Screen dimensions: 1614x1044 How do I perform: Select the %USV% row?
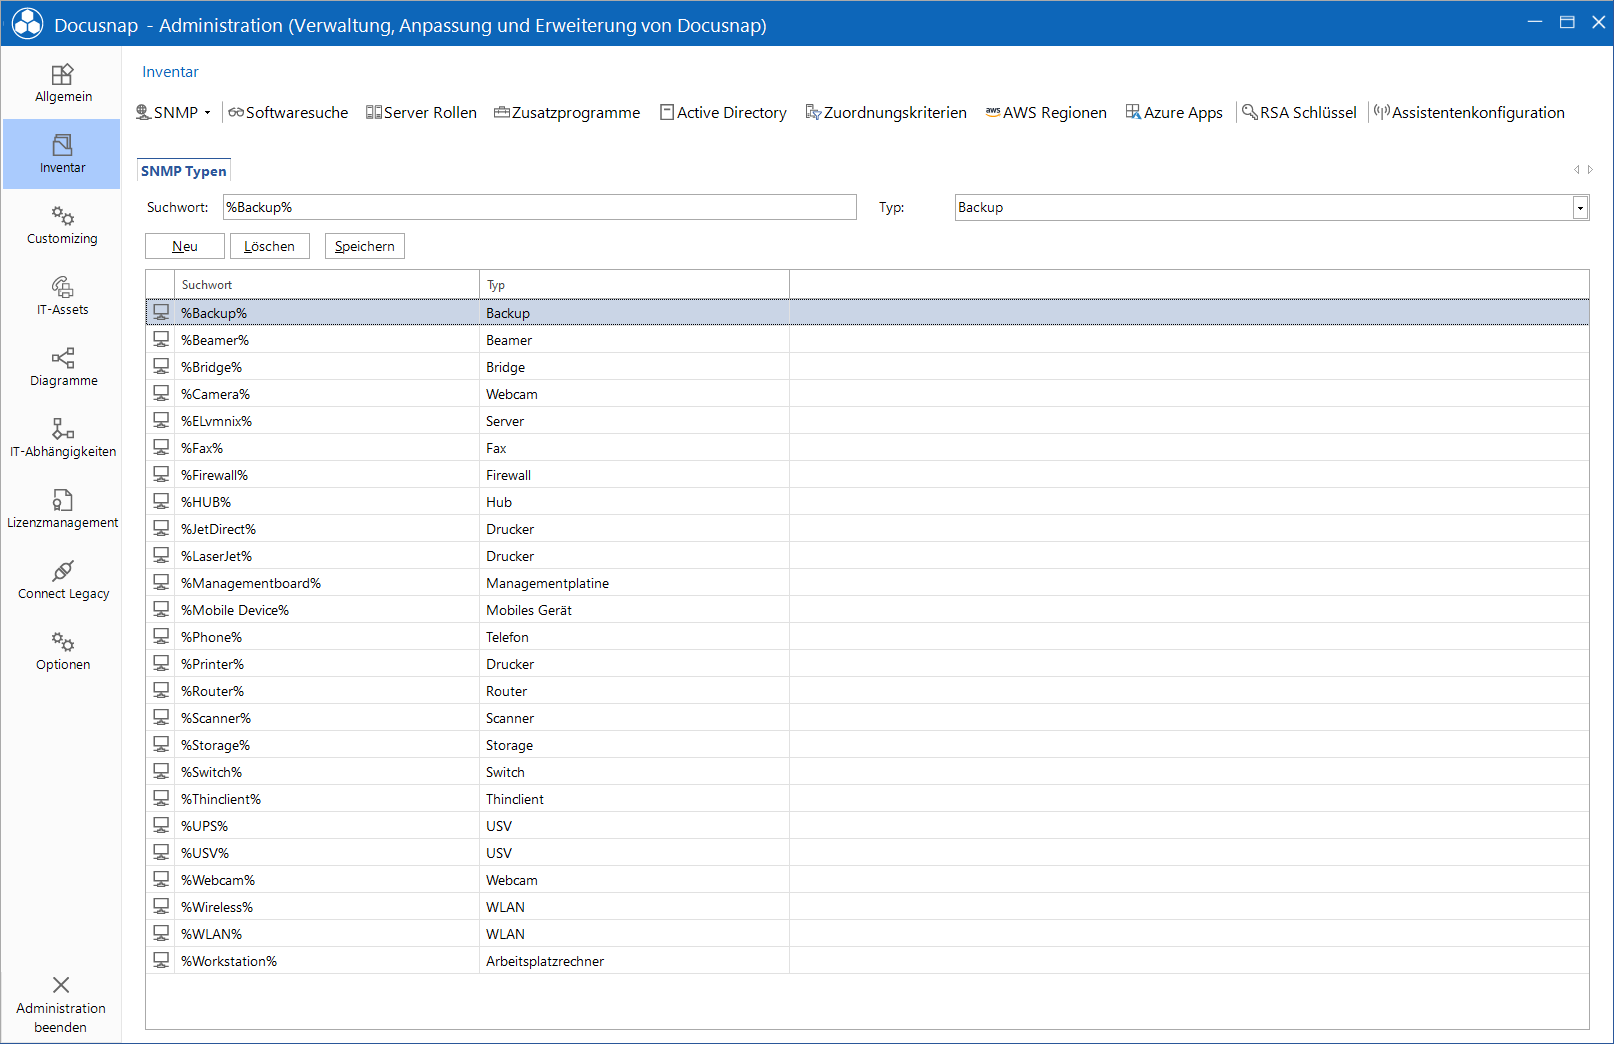(x=867, y=853)
